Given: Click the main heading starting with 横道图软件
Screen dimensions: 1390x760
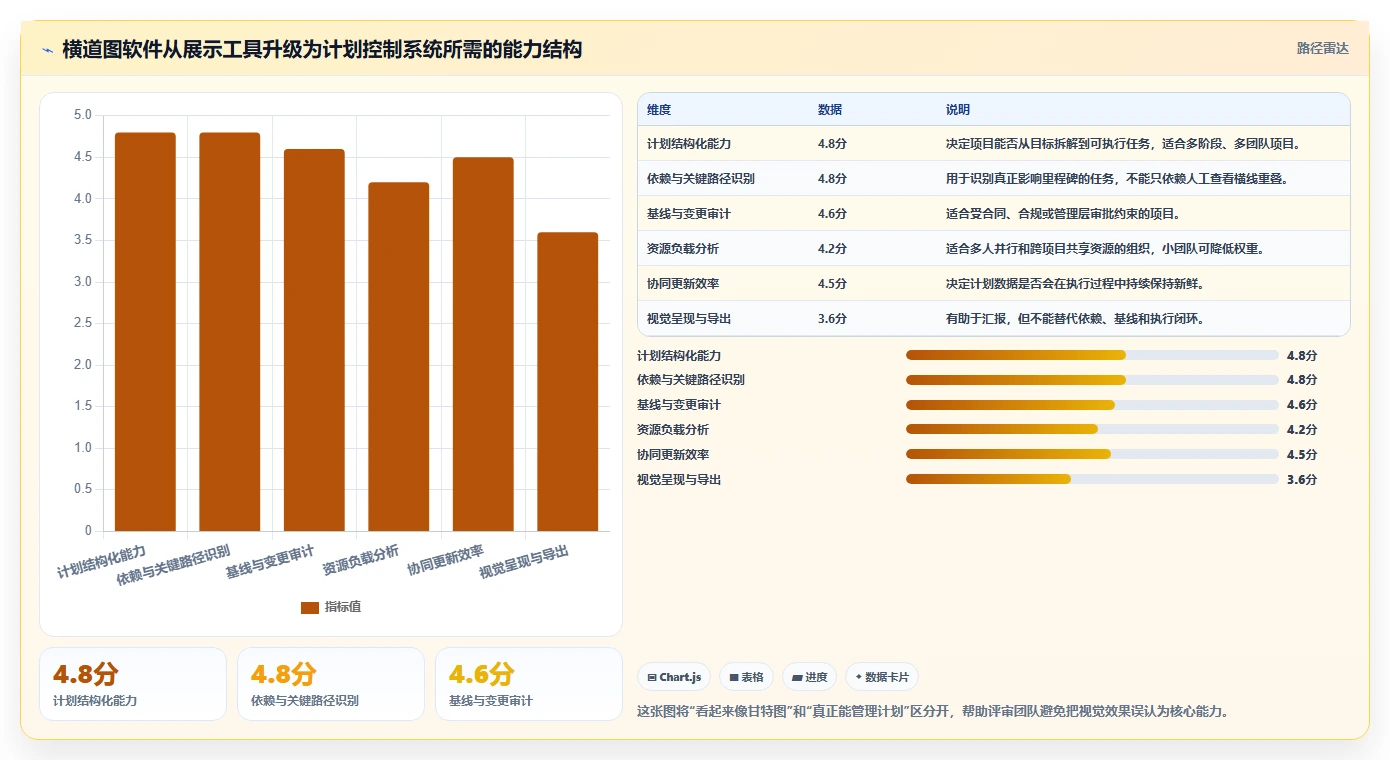Looking at the screenshot, I should tap(322, 49).
